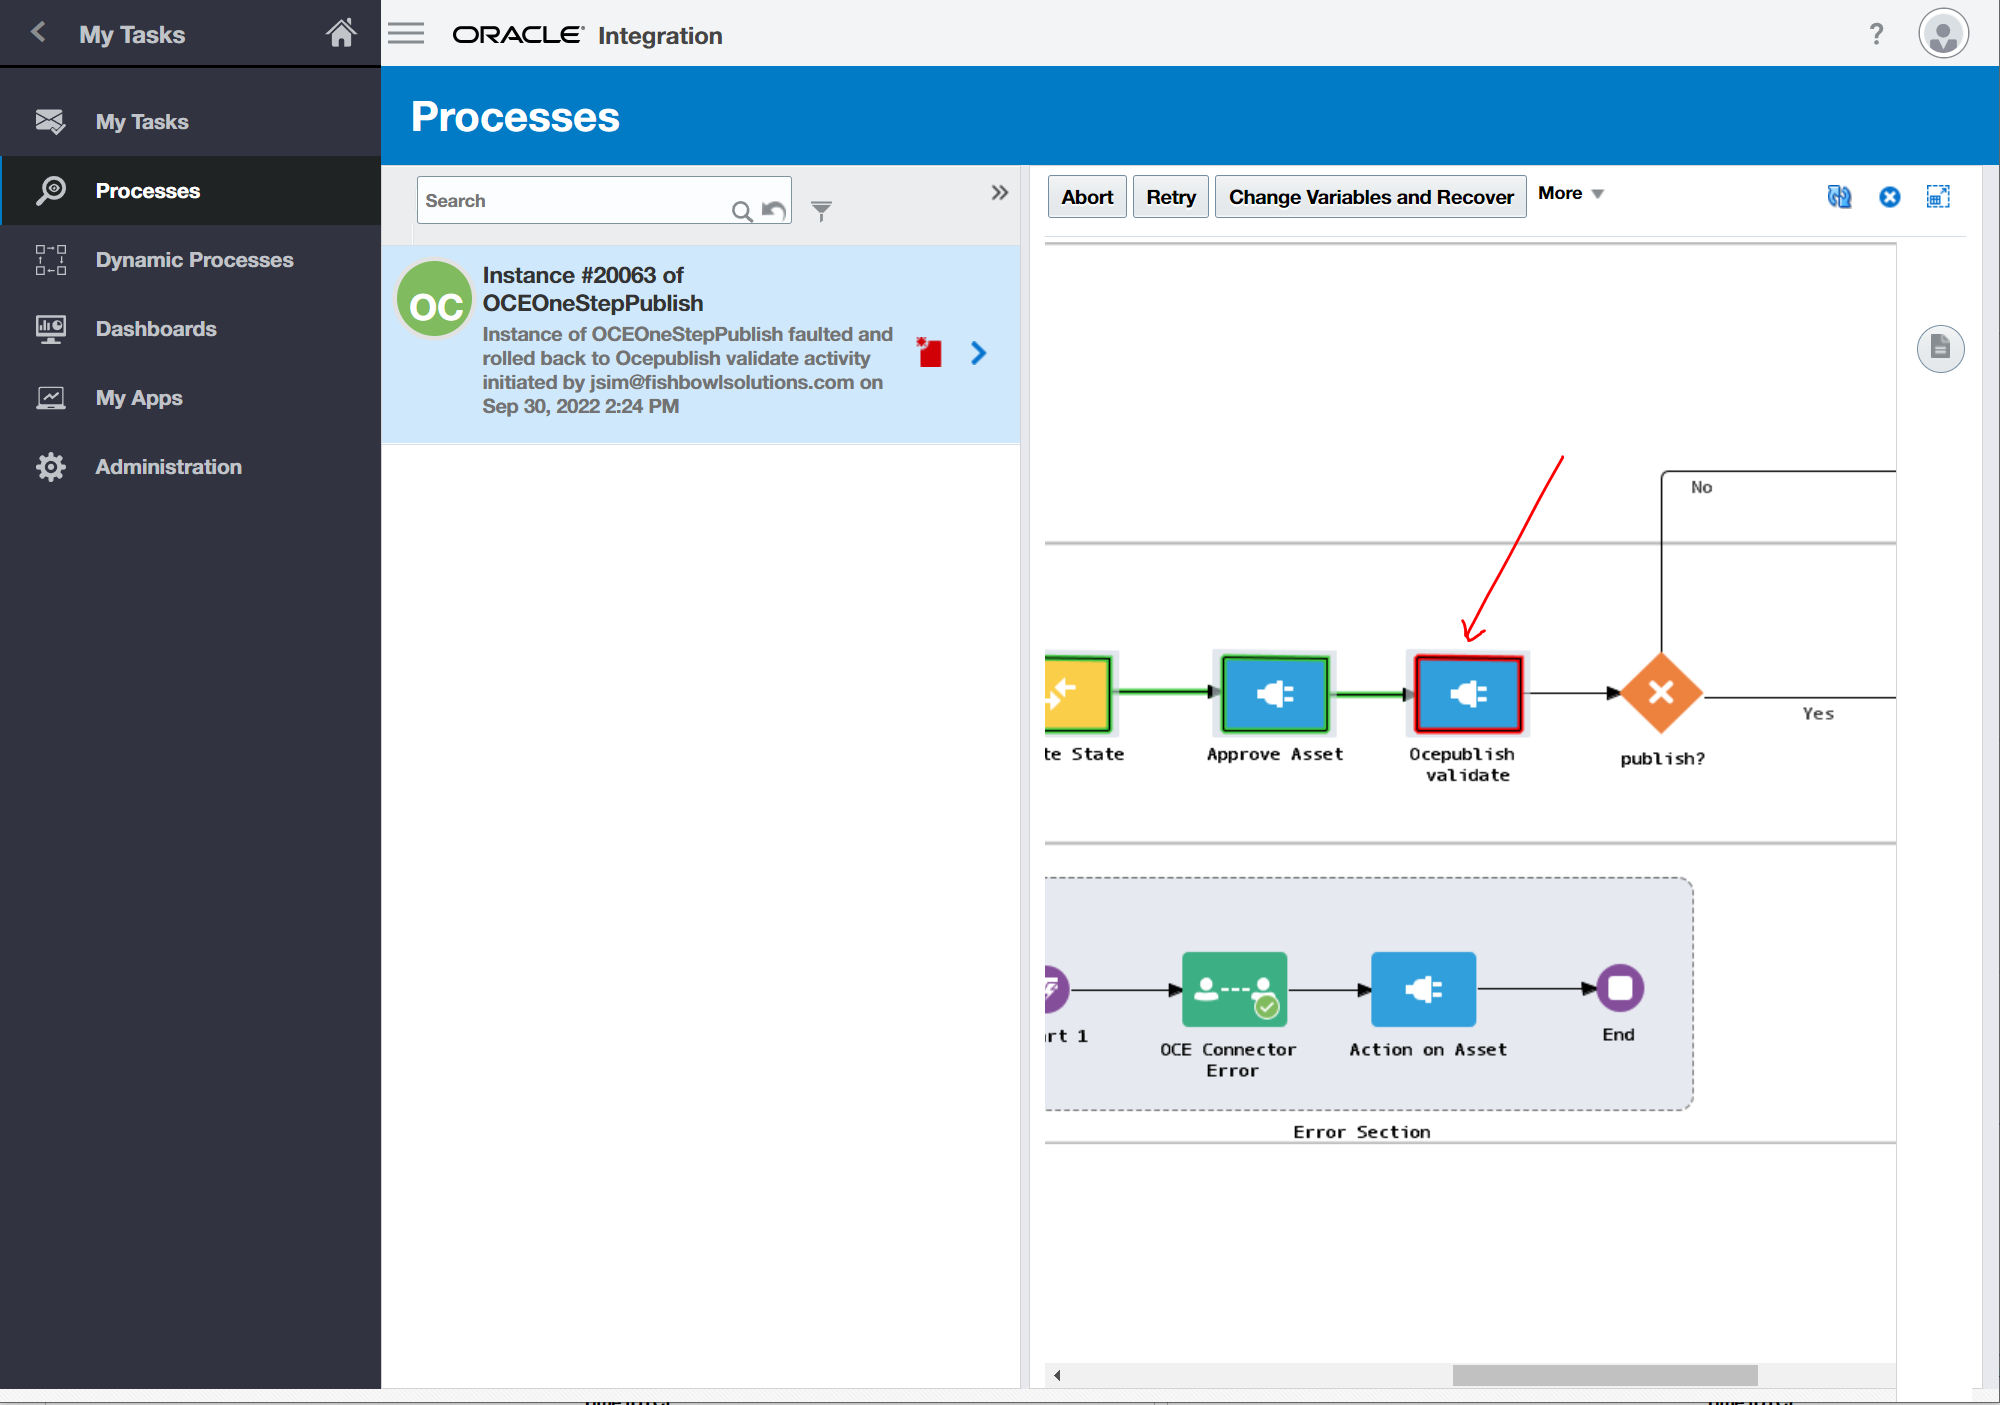Click the Approve Asset activity node

1274,693
